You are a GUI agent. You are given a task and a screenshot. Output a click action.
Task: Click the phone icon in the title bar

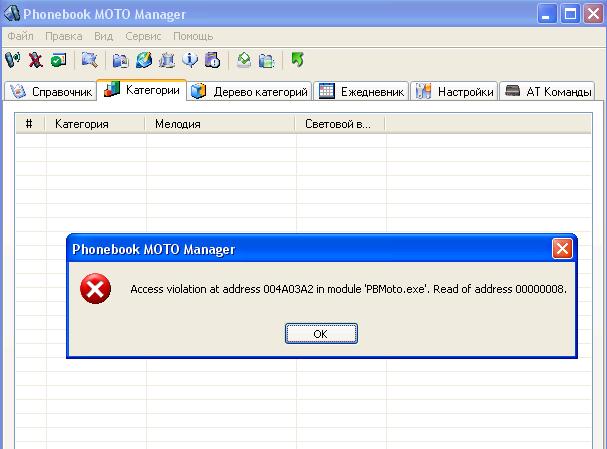pyautogui.click(x=12, y=14)
